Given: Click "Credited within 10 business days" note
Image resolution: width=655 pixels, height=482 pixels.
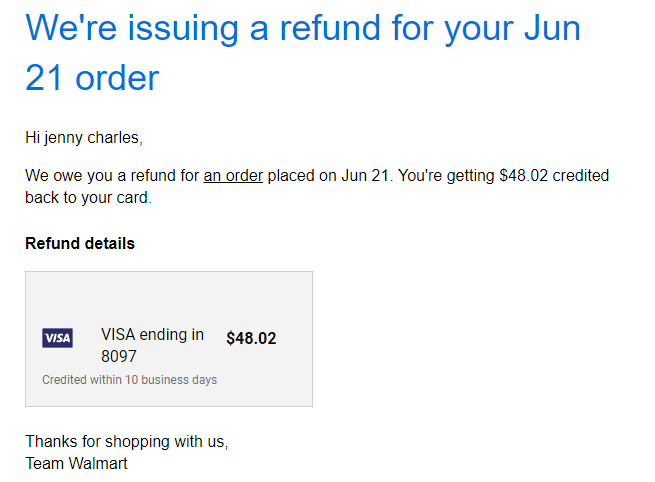Looking at the screenshot, I should pyautogui.click(x=129, y=380).
